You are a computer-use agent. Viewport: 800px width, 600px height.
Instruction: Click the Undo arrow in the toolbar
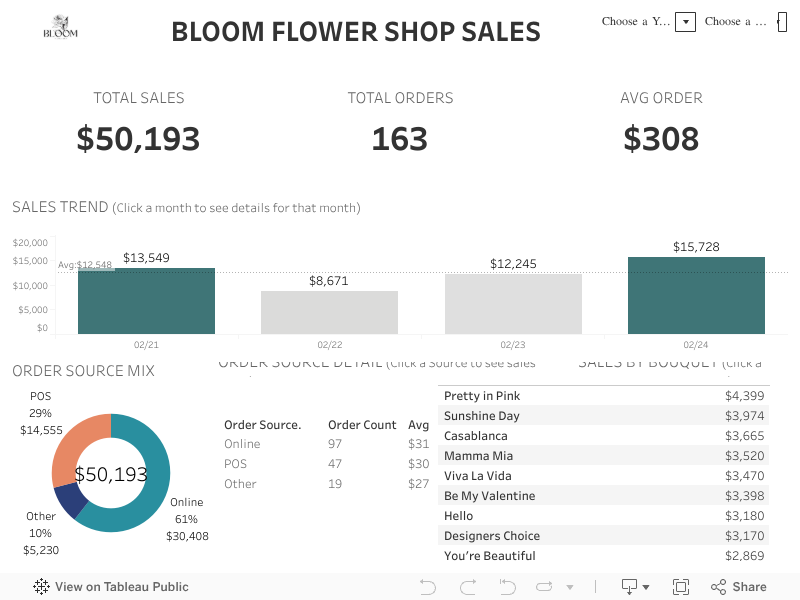pyautogui.click(x=428, y=587)
